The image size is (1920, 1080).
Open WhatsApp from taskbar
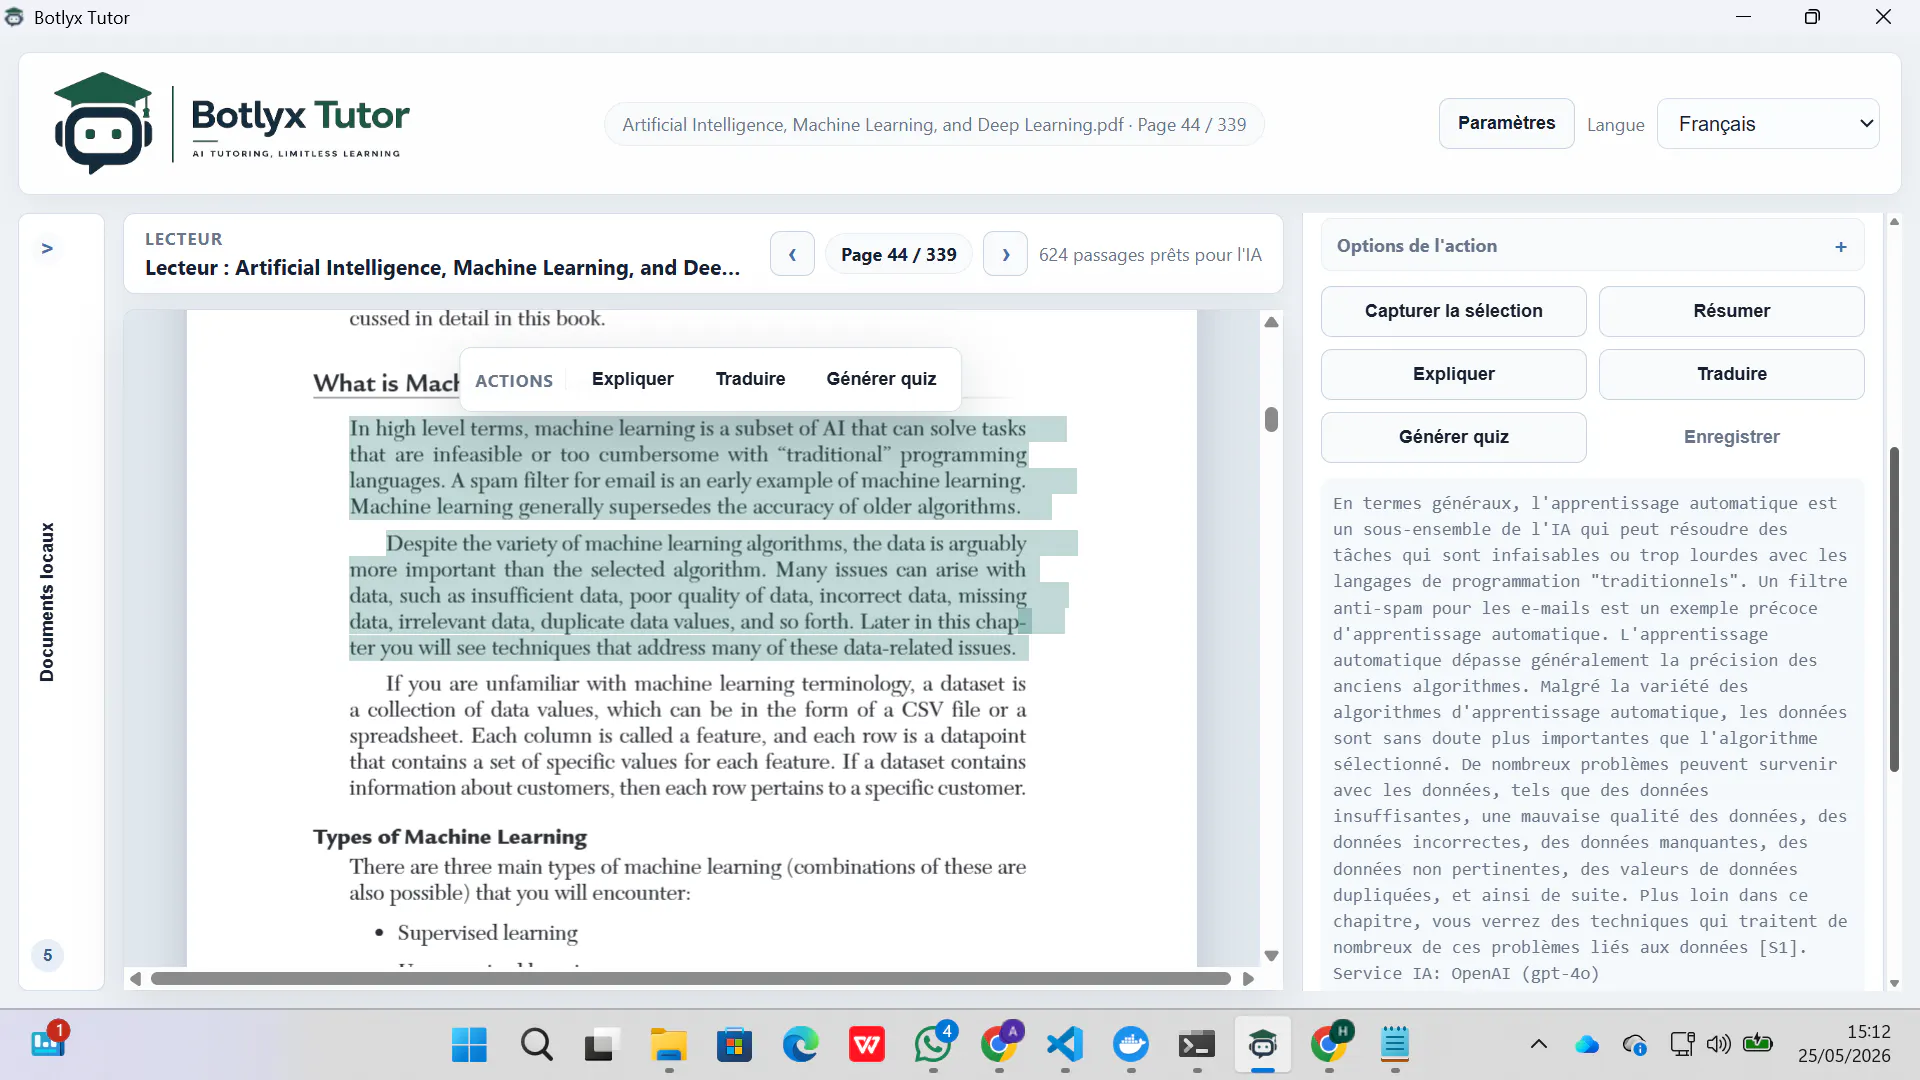(x=933, y=1045)
